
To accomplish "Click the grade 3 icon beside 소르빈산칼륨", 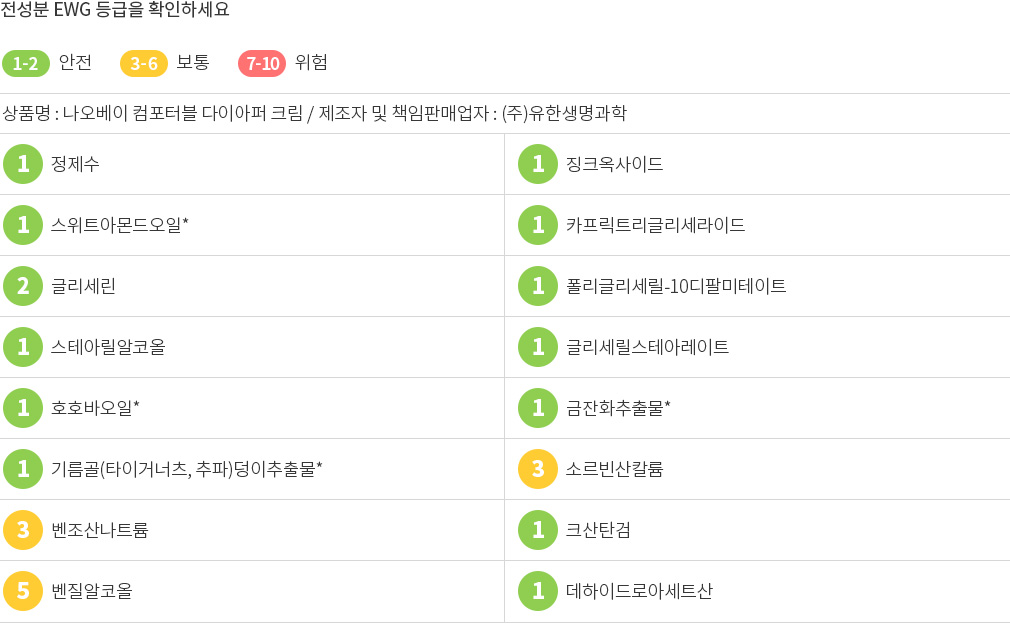I will point(538,469).
